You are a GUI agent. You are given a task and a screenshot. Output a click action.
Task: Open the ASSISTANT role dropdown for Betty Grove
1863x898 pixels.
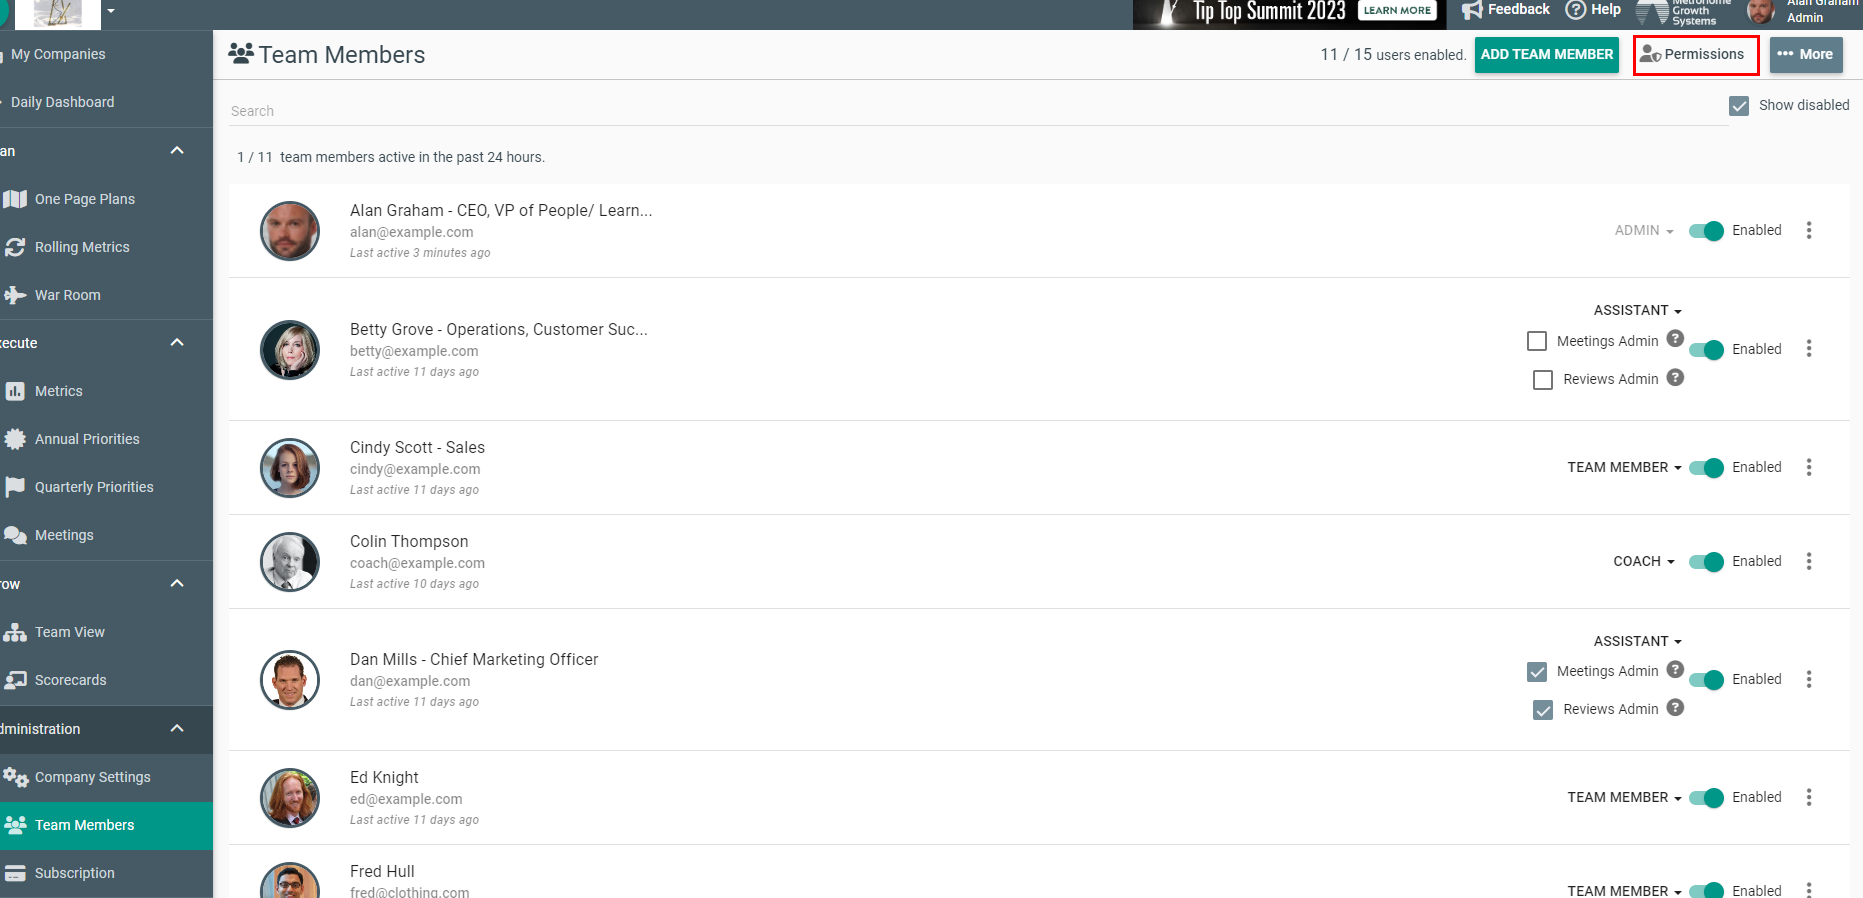[x=1637, y=310]
